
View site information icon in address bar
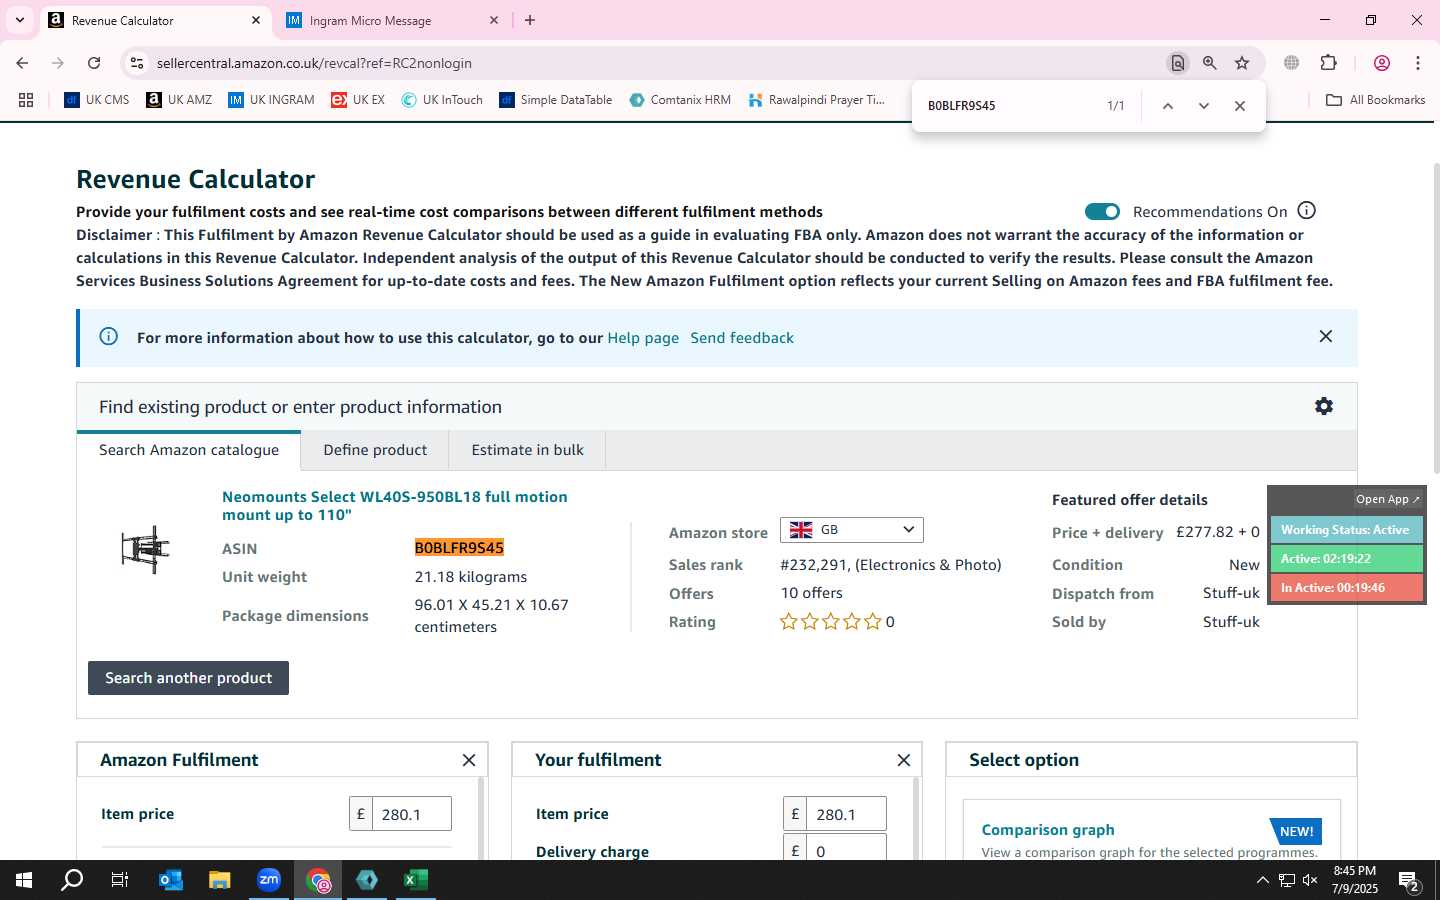pos(136,63)
